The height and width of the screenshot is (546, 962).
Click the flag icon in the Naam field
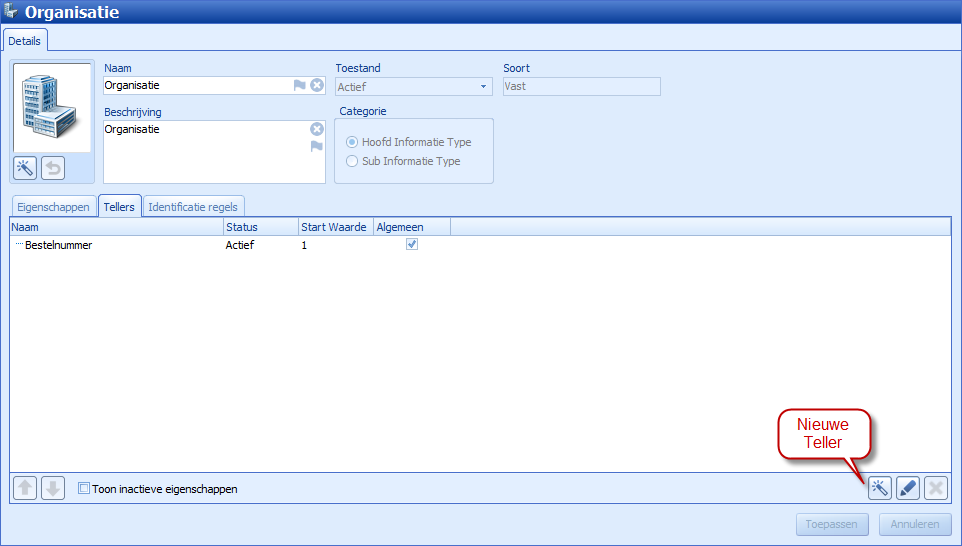299,85
